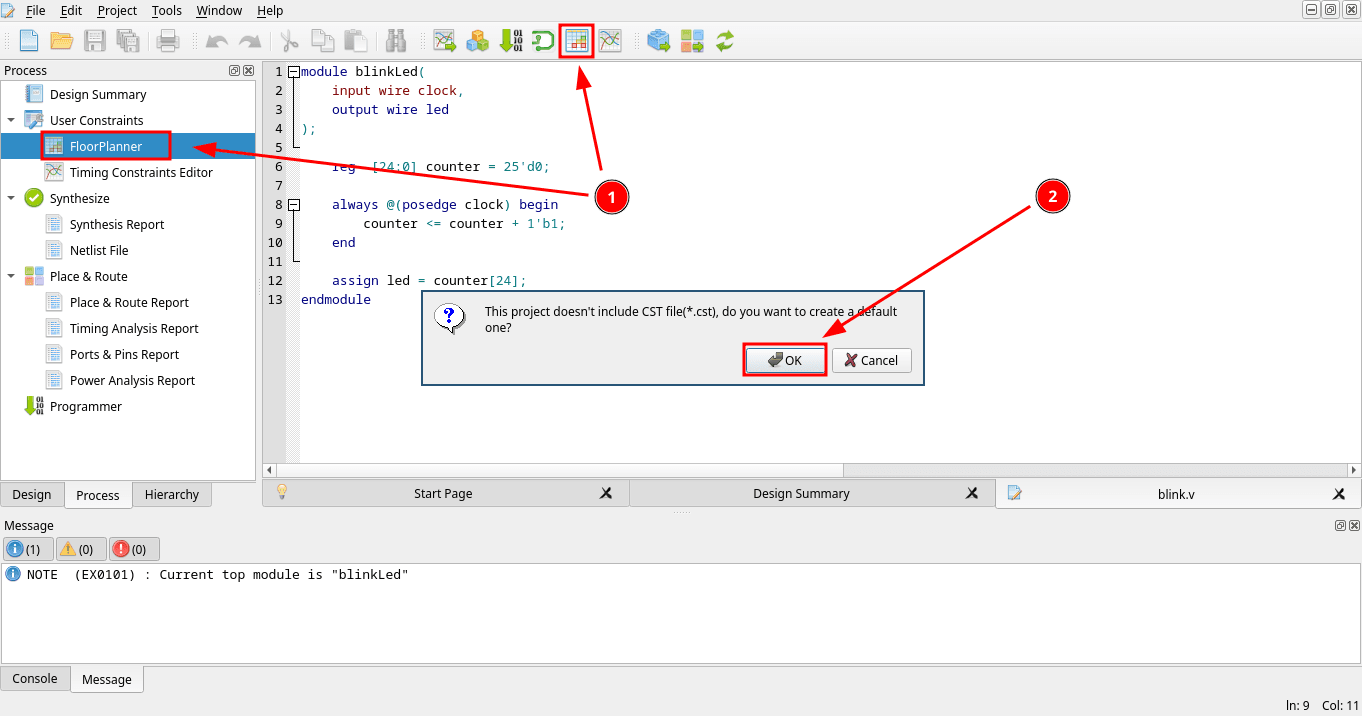Switch to the Design Summary editor tab
The image size is (1362, 716).
801,493
